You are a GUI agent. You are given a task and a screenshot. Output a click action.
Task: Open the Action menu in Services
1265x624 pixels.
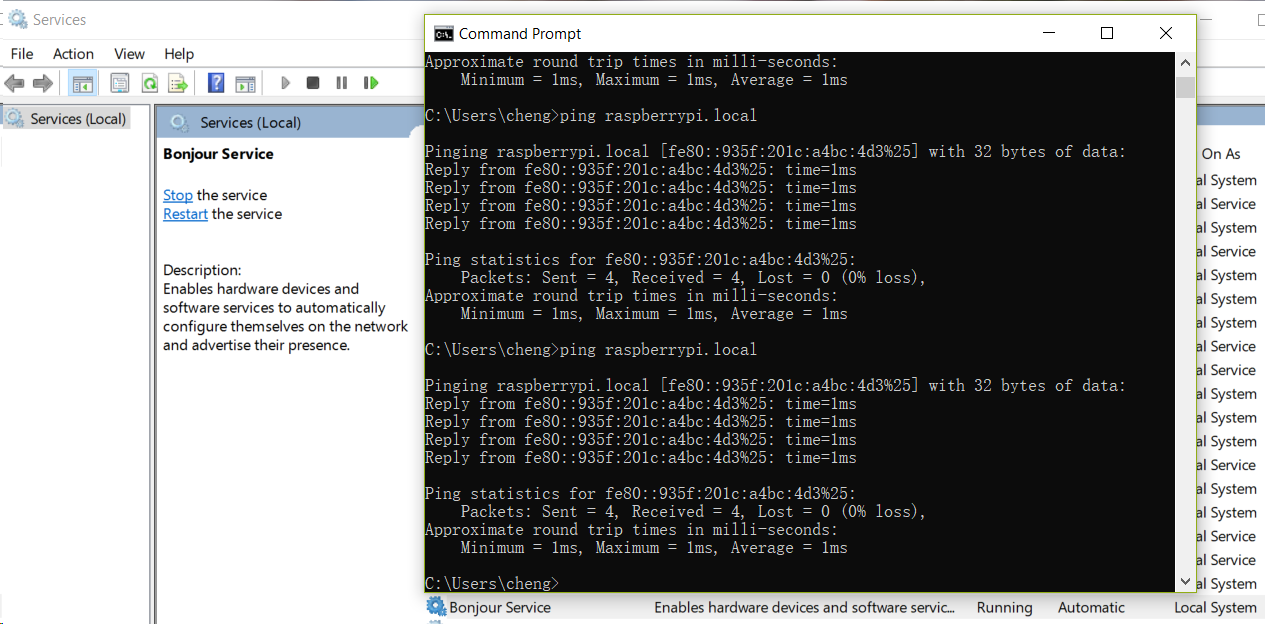click(x=73, y=54)
